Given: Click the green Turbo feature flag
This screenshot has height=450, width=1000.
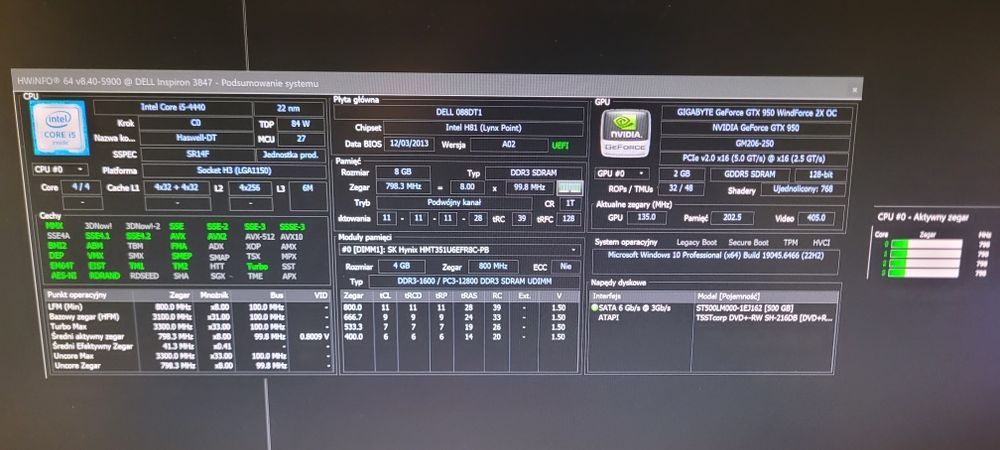Looking at the screenshot, I should [256, 266].
